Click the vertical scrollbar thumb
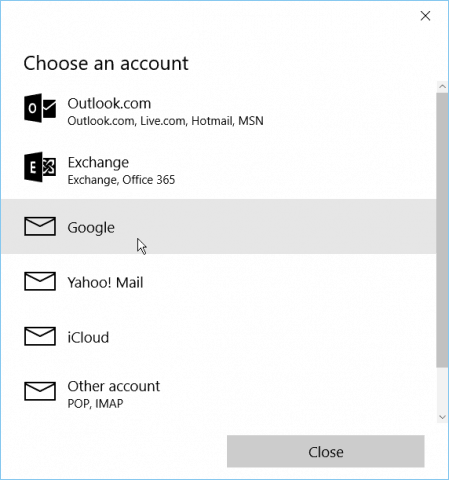 442,230
